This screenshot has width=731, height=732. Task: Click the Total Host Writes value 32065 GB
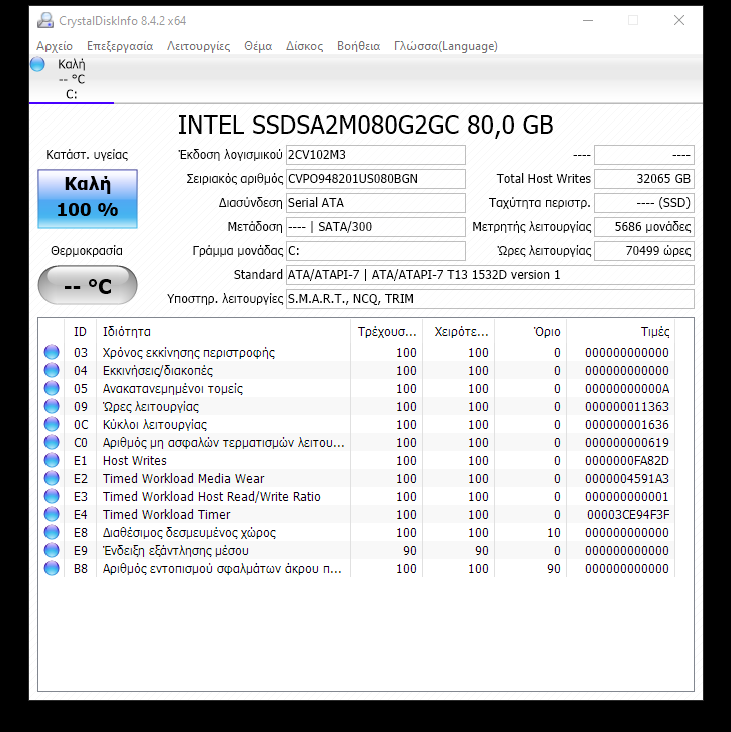[644, 179]
